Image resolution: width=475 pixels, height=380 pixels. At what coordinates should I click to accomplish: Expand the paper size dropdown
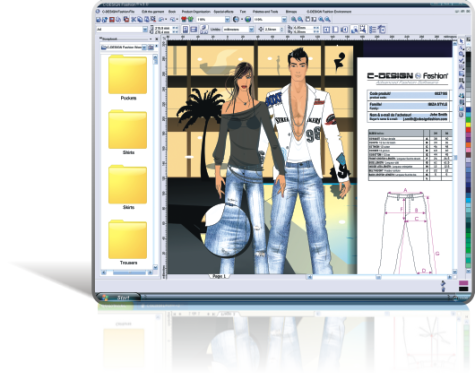click(x=145, y=30)
